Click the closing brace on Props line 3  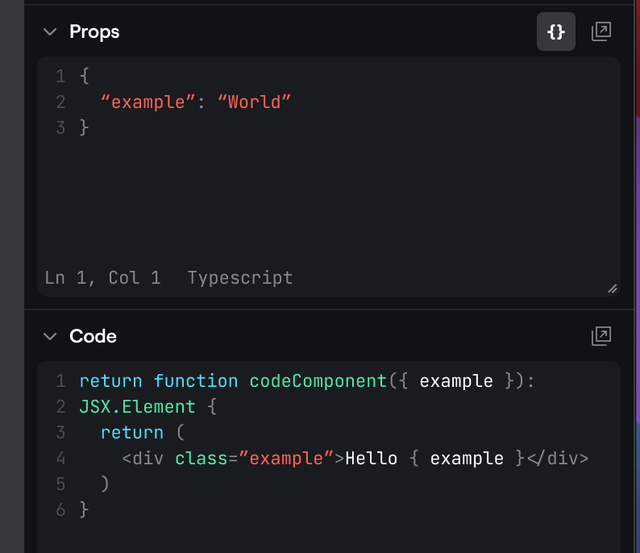coord(84,128)
